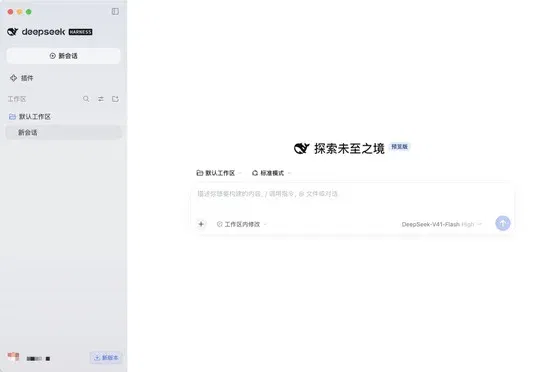Click the 探索未至之境 heading
Viewport: 540px width, 372px height.
point(349,149)
